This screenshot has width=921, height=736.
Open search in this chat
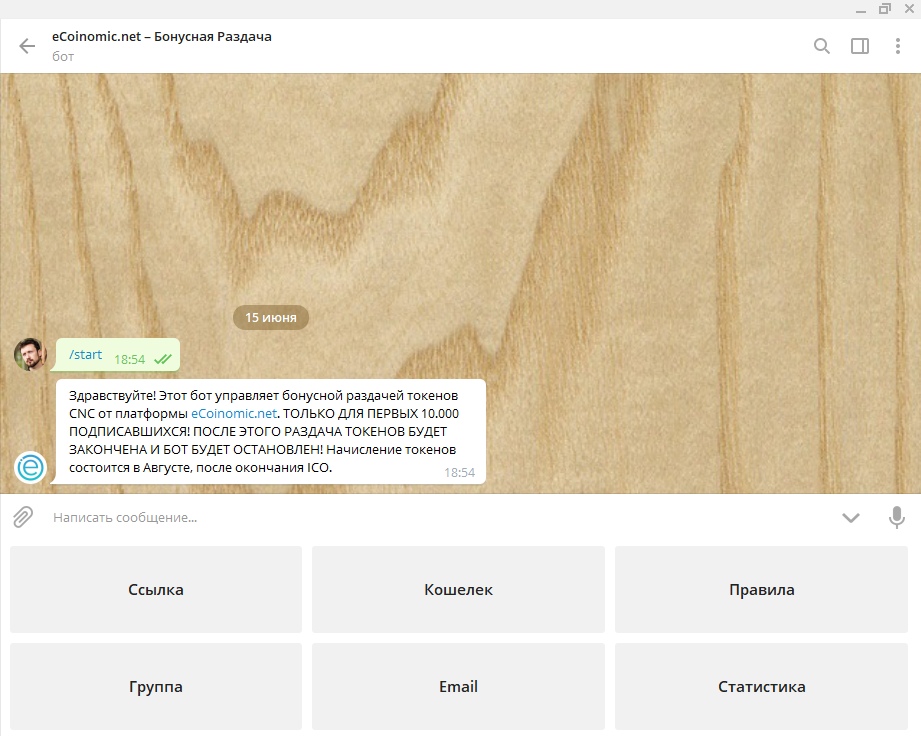click(x=822, y=46)
